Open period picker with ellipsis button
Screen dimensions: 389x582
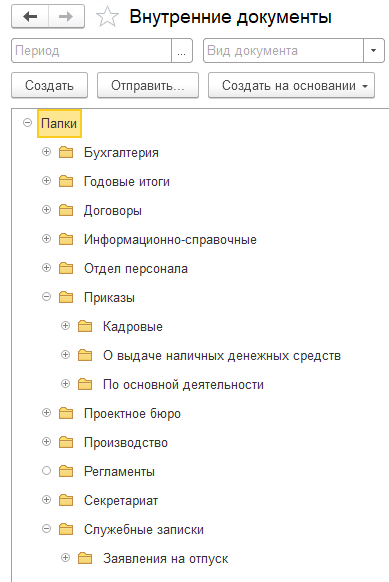click(182, 50)
